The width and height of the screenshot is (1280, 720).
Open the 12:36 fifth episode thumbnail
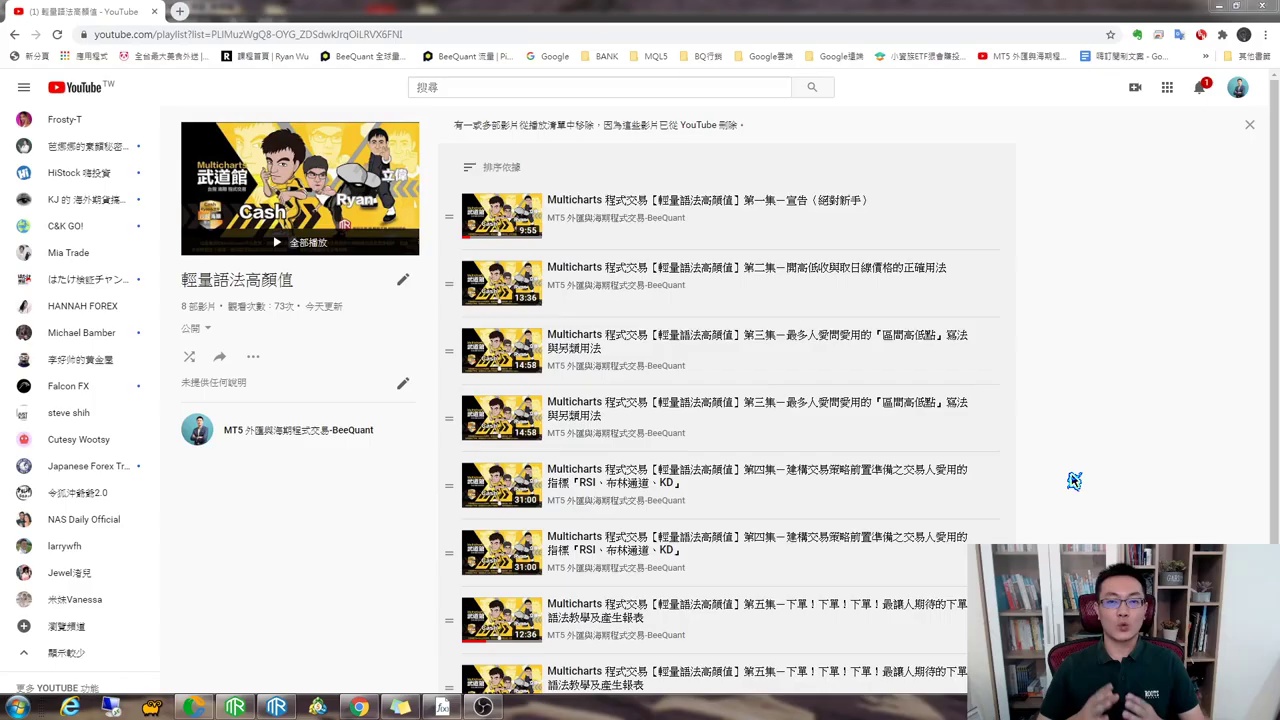[x=502, y=620]
